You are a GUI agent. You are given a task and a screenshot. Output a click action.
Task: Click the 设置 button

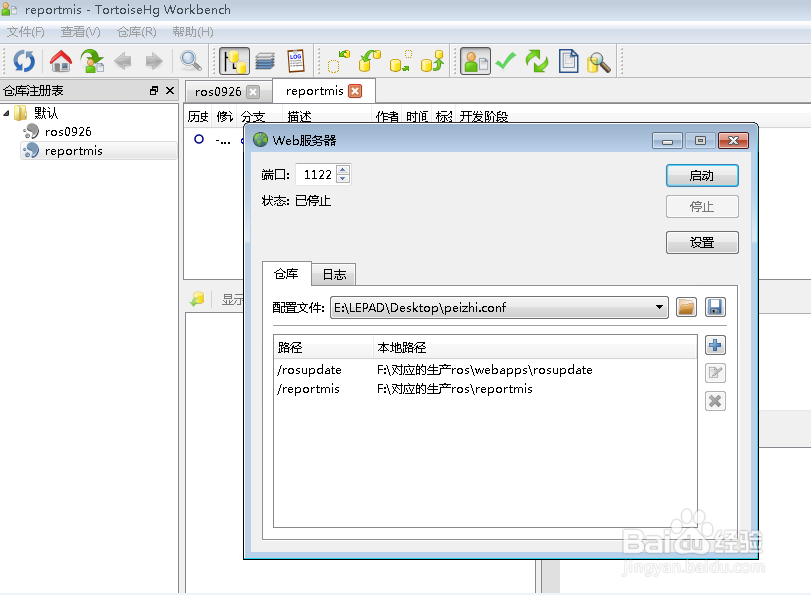[x=702, y=243]
